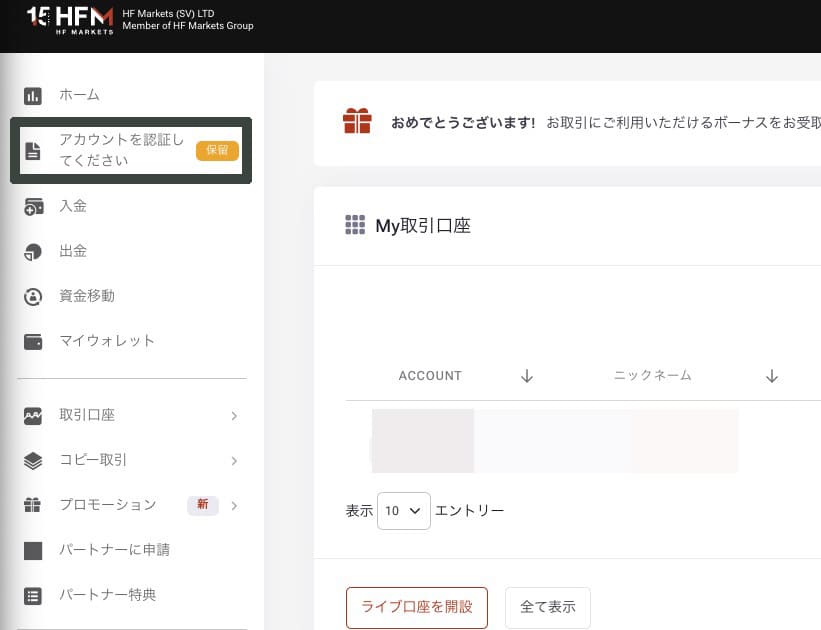This screenshot has width=821, height=630.
Task: Click the gift icon beside おめでとうございます message
Action: point(357,121)
